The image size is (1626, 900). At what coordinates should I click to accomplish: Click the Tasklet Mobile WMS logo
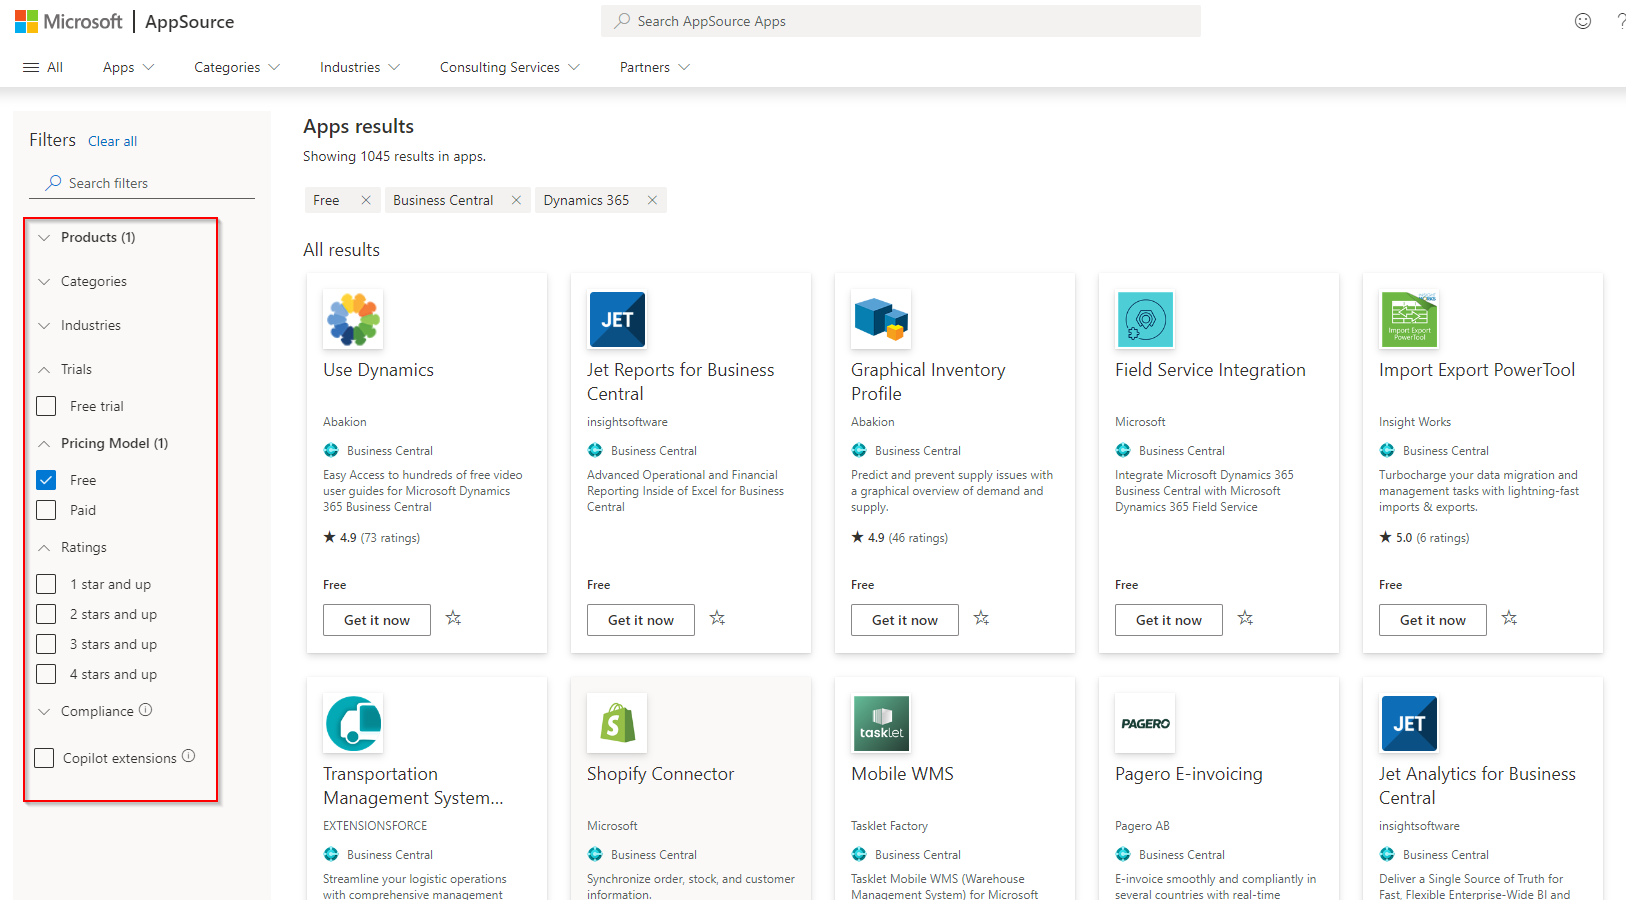pos(881,724)
